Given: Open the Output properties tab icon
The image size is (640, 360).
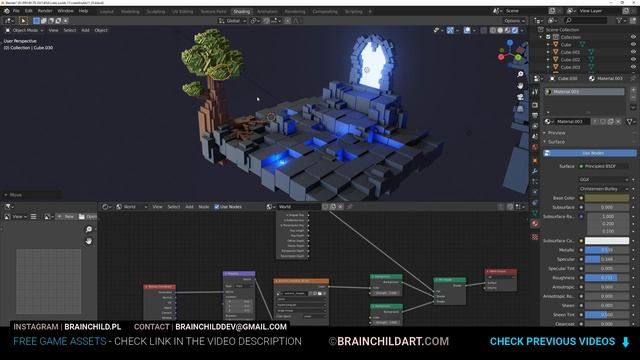Looking at the screenshot, I should 535,116.
